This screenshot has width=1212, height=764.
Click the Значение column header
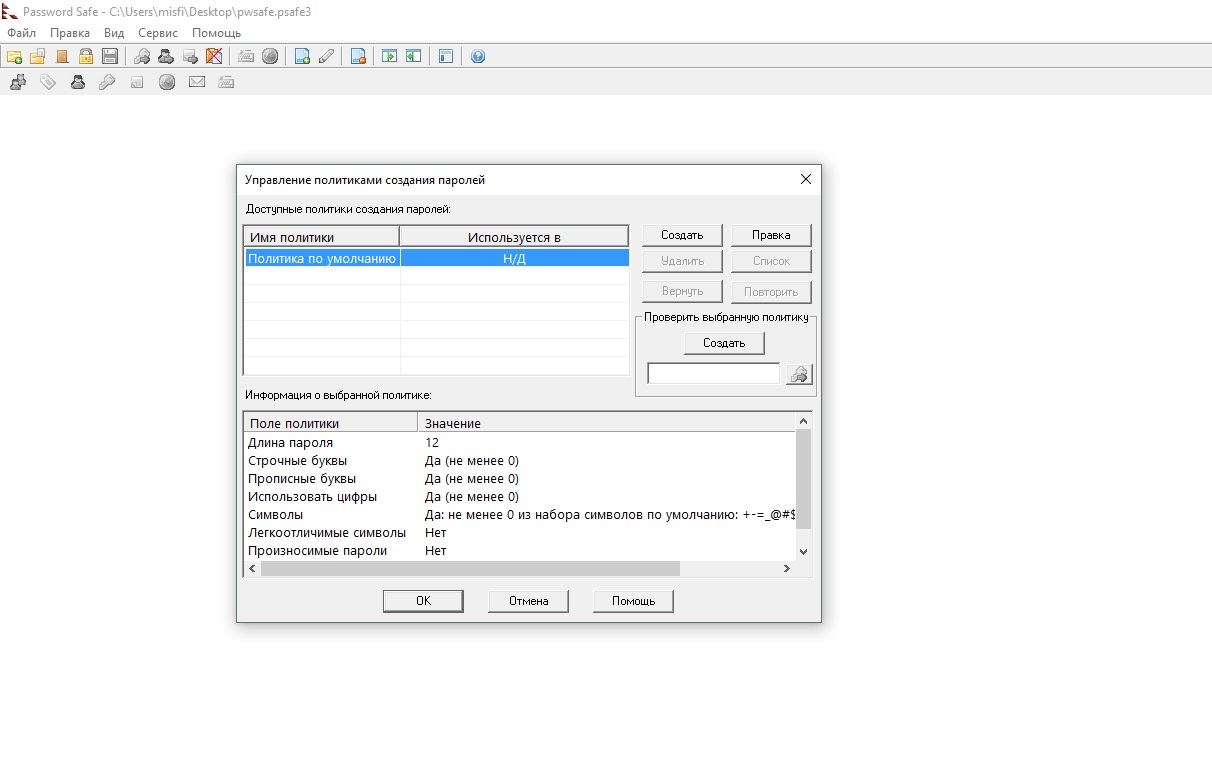tap(606, 423)
